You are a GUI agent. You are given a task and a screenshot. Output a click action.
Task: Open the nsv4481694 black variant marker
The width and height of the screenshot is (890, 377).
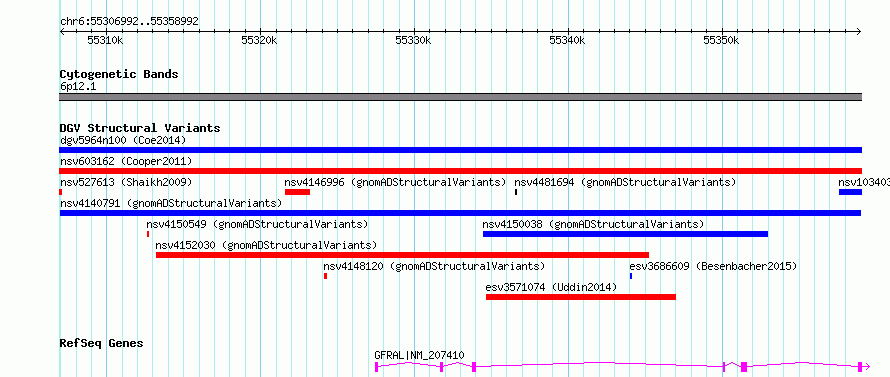click(516, 192)
